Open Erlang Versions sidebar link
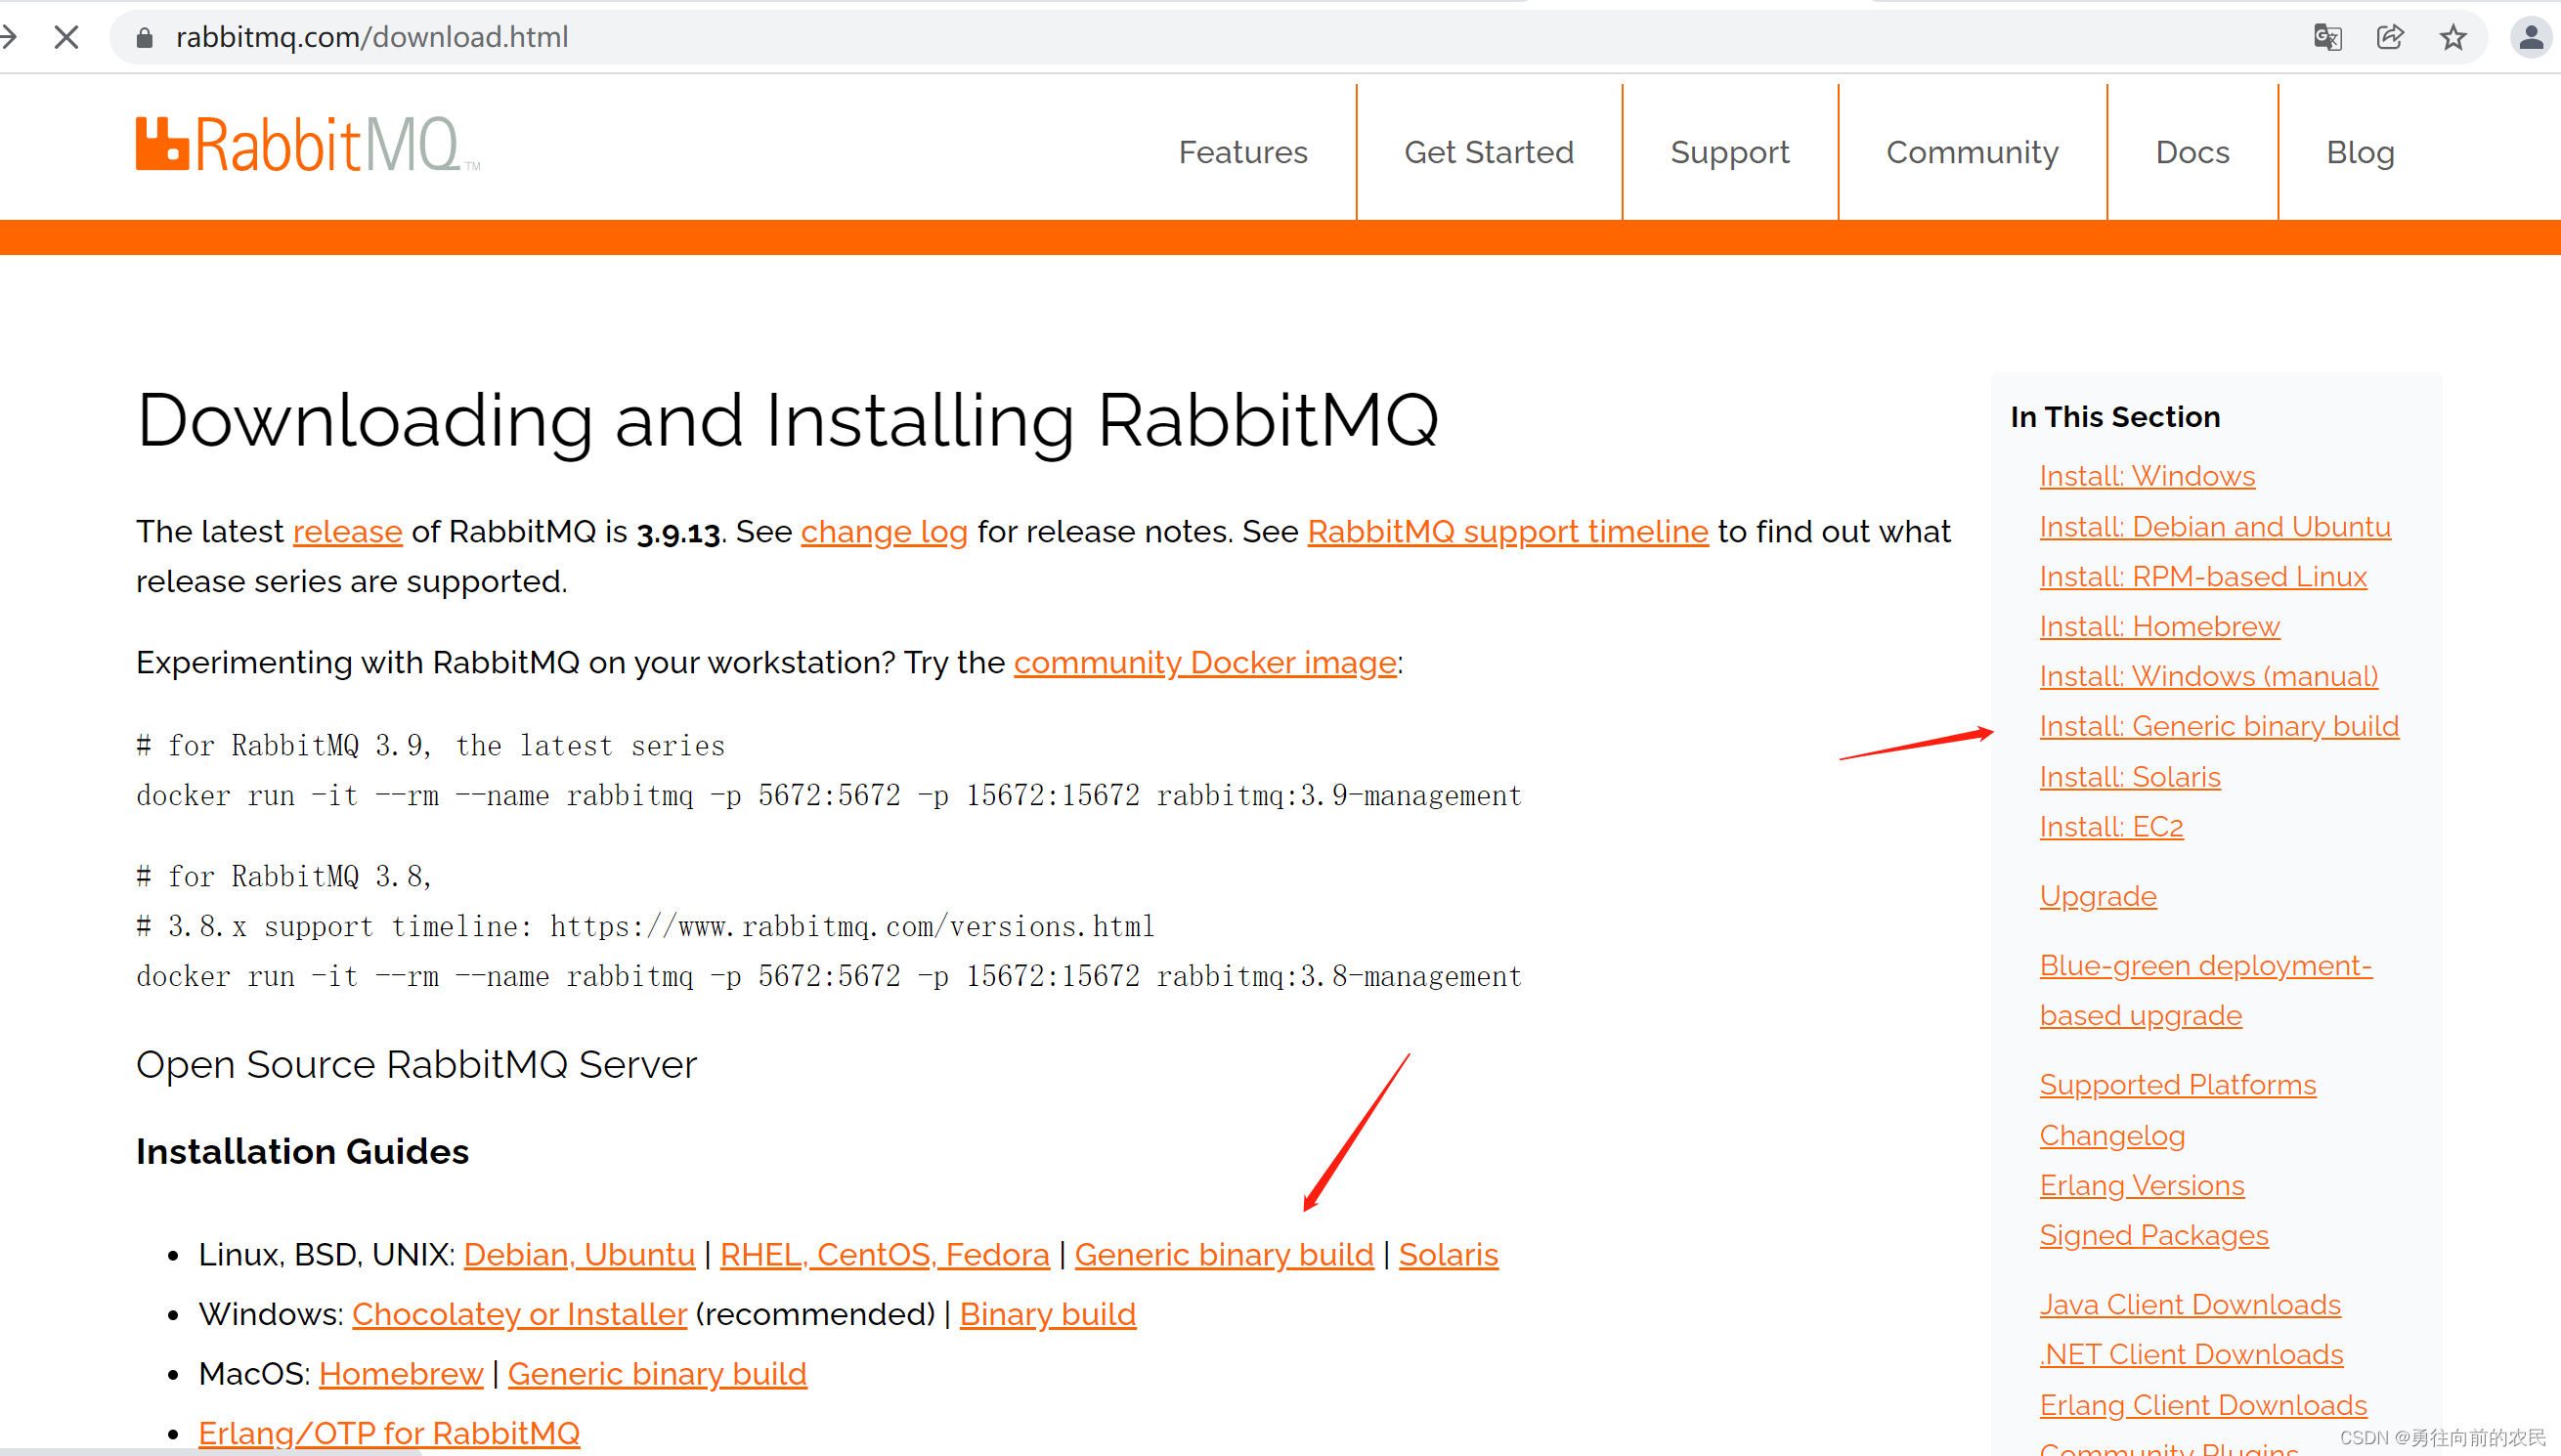Screen dimensions: 2561x1456 pyautogui.click(x=2142, y=1185)
